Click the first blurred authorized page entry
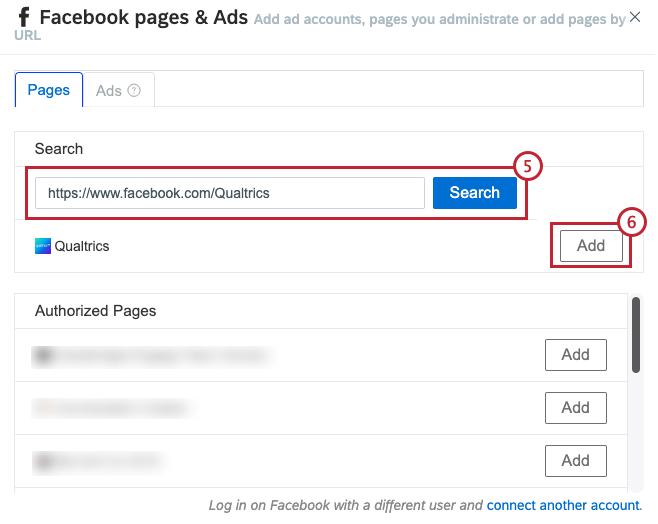 153,357
